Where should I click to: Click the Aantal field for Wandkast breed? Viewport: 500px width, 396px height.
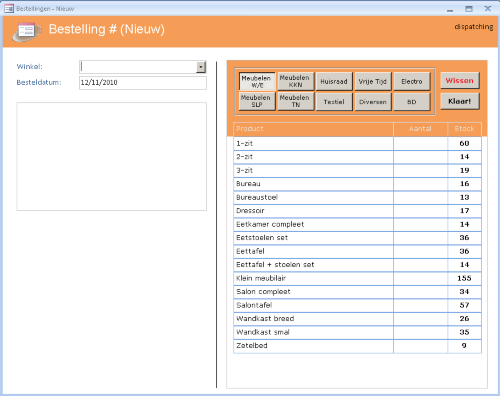coord(420,319)
